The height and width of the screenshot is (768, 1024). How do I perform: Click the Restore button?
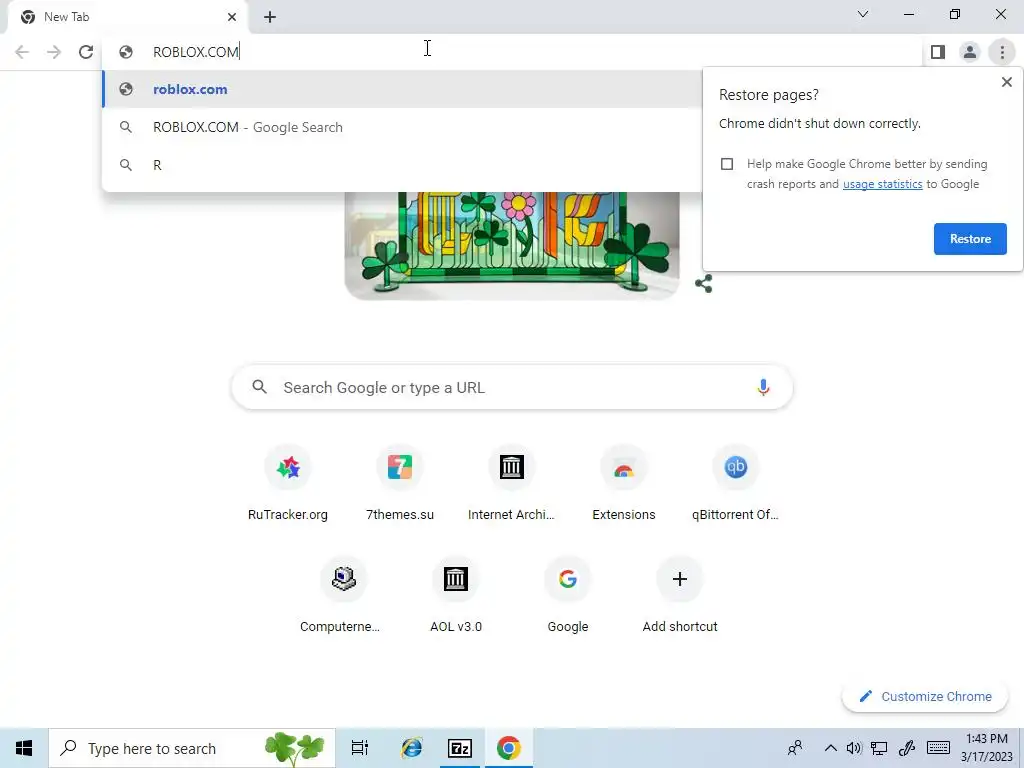[x=970, y=239]
